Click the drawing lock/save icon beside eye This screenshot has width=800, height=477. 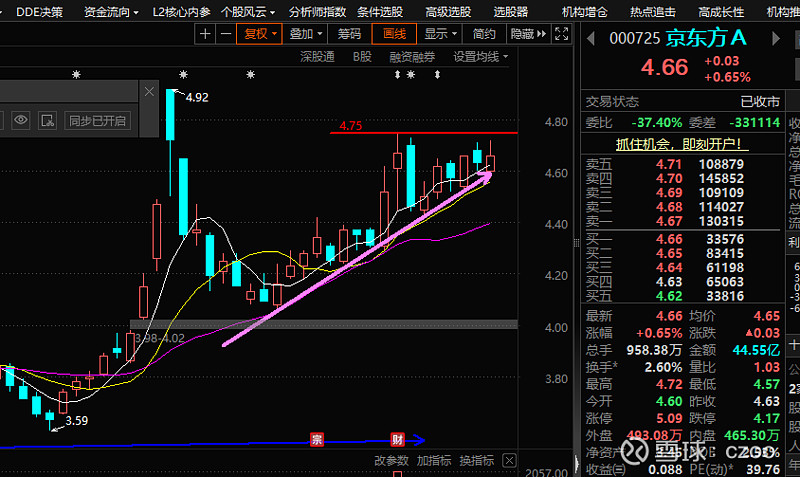47,120
